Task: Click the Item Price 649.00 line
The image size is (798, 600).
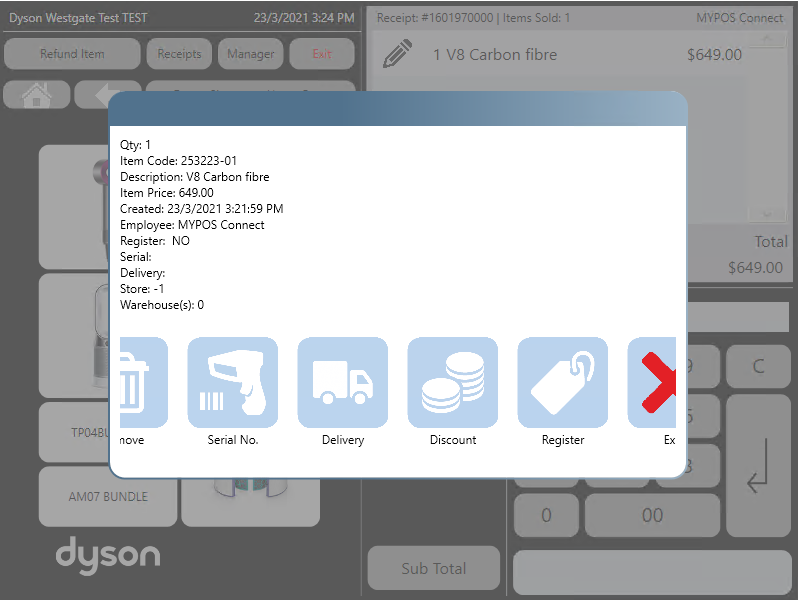Action: 167,193
